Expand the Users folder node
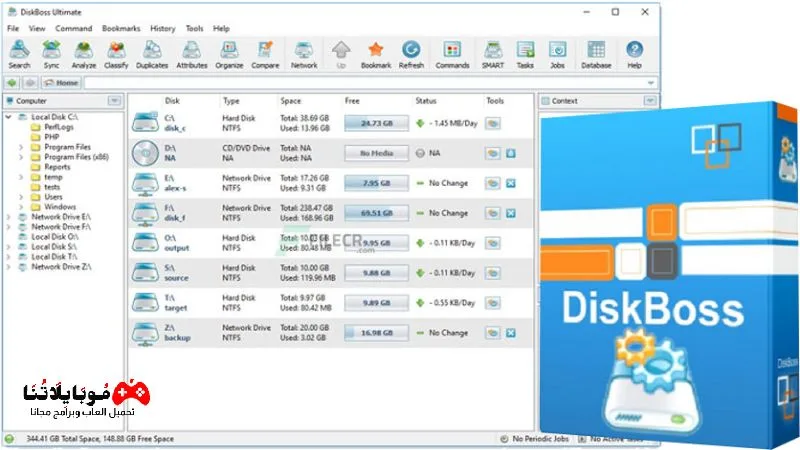Screen dimensions: 800x450 [21, 197]
